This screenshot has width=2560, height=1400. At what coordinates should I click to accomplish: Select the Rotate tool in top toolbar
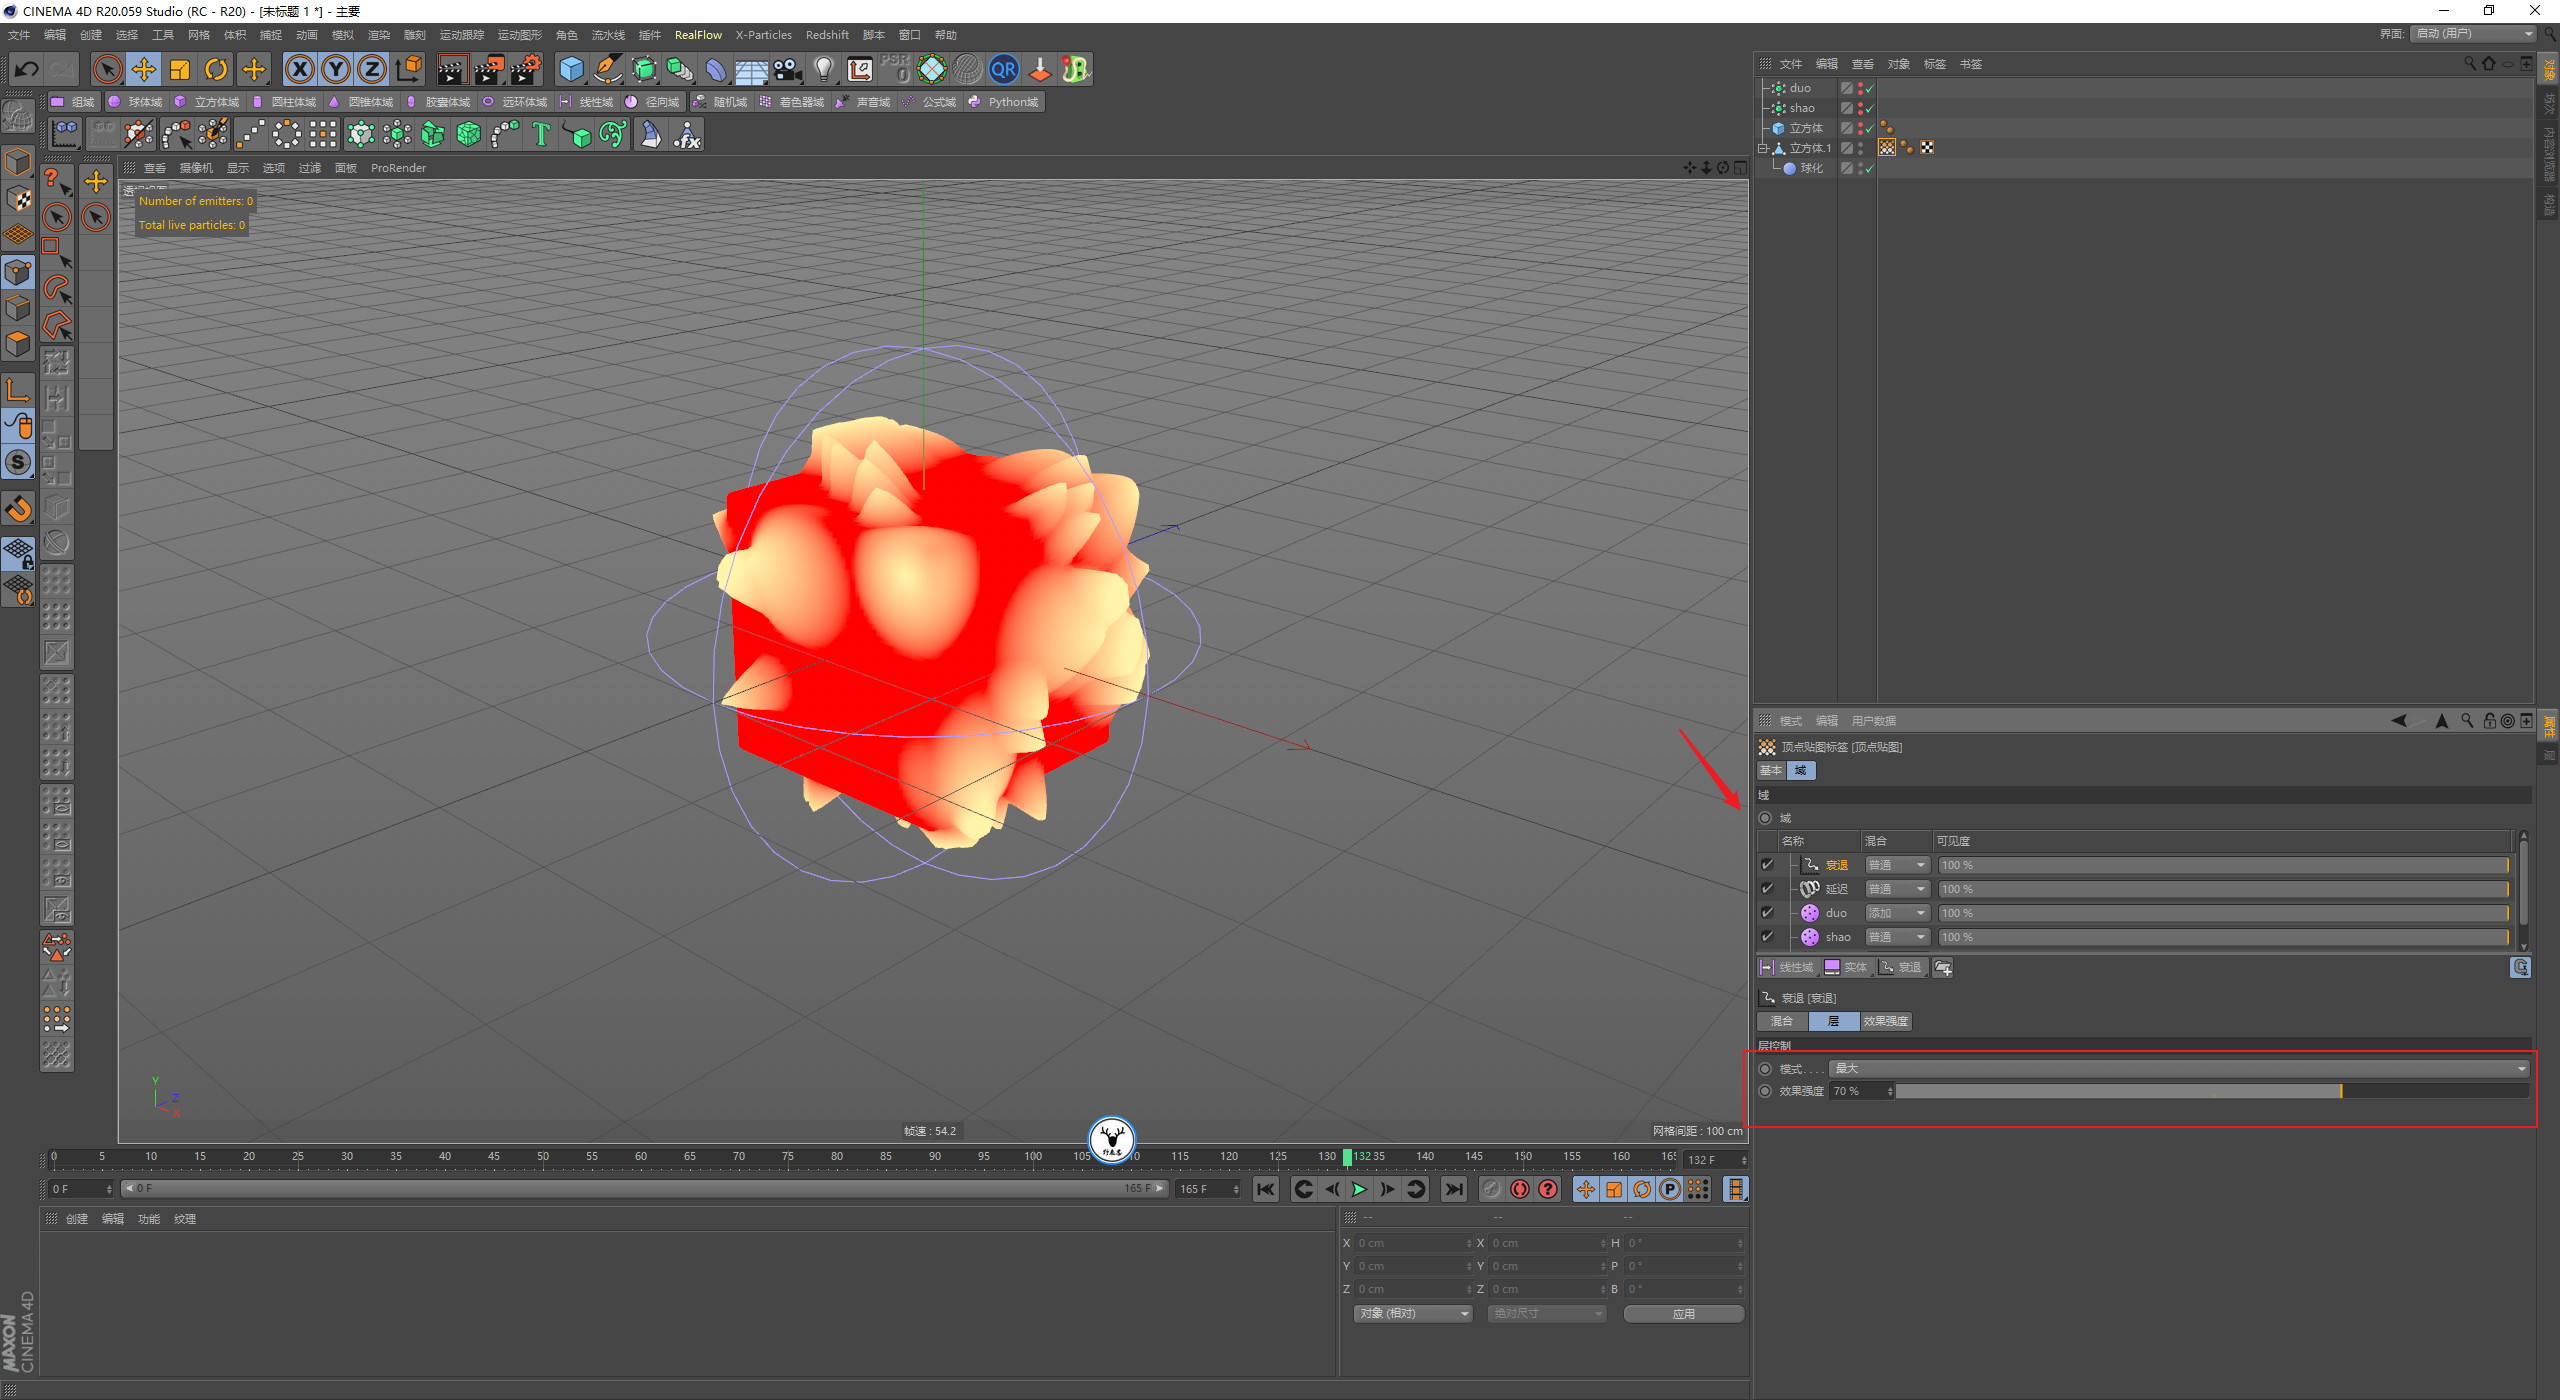pyautogui.click(x=216, y=69)
